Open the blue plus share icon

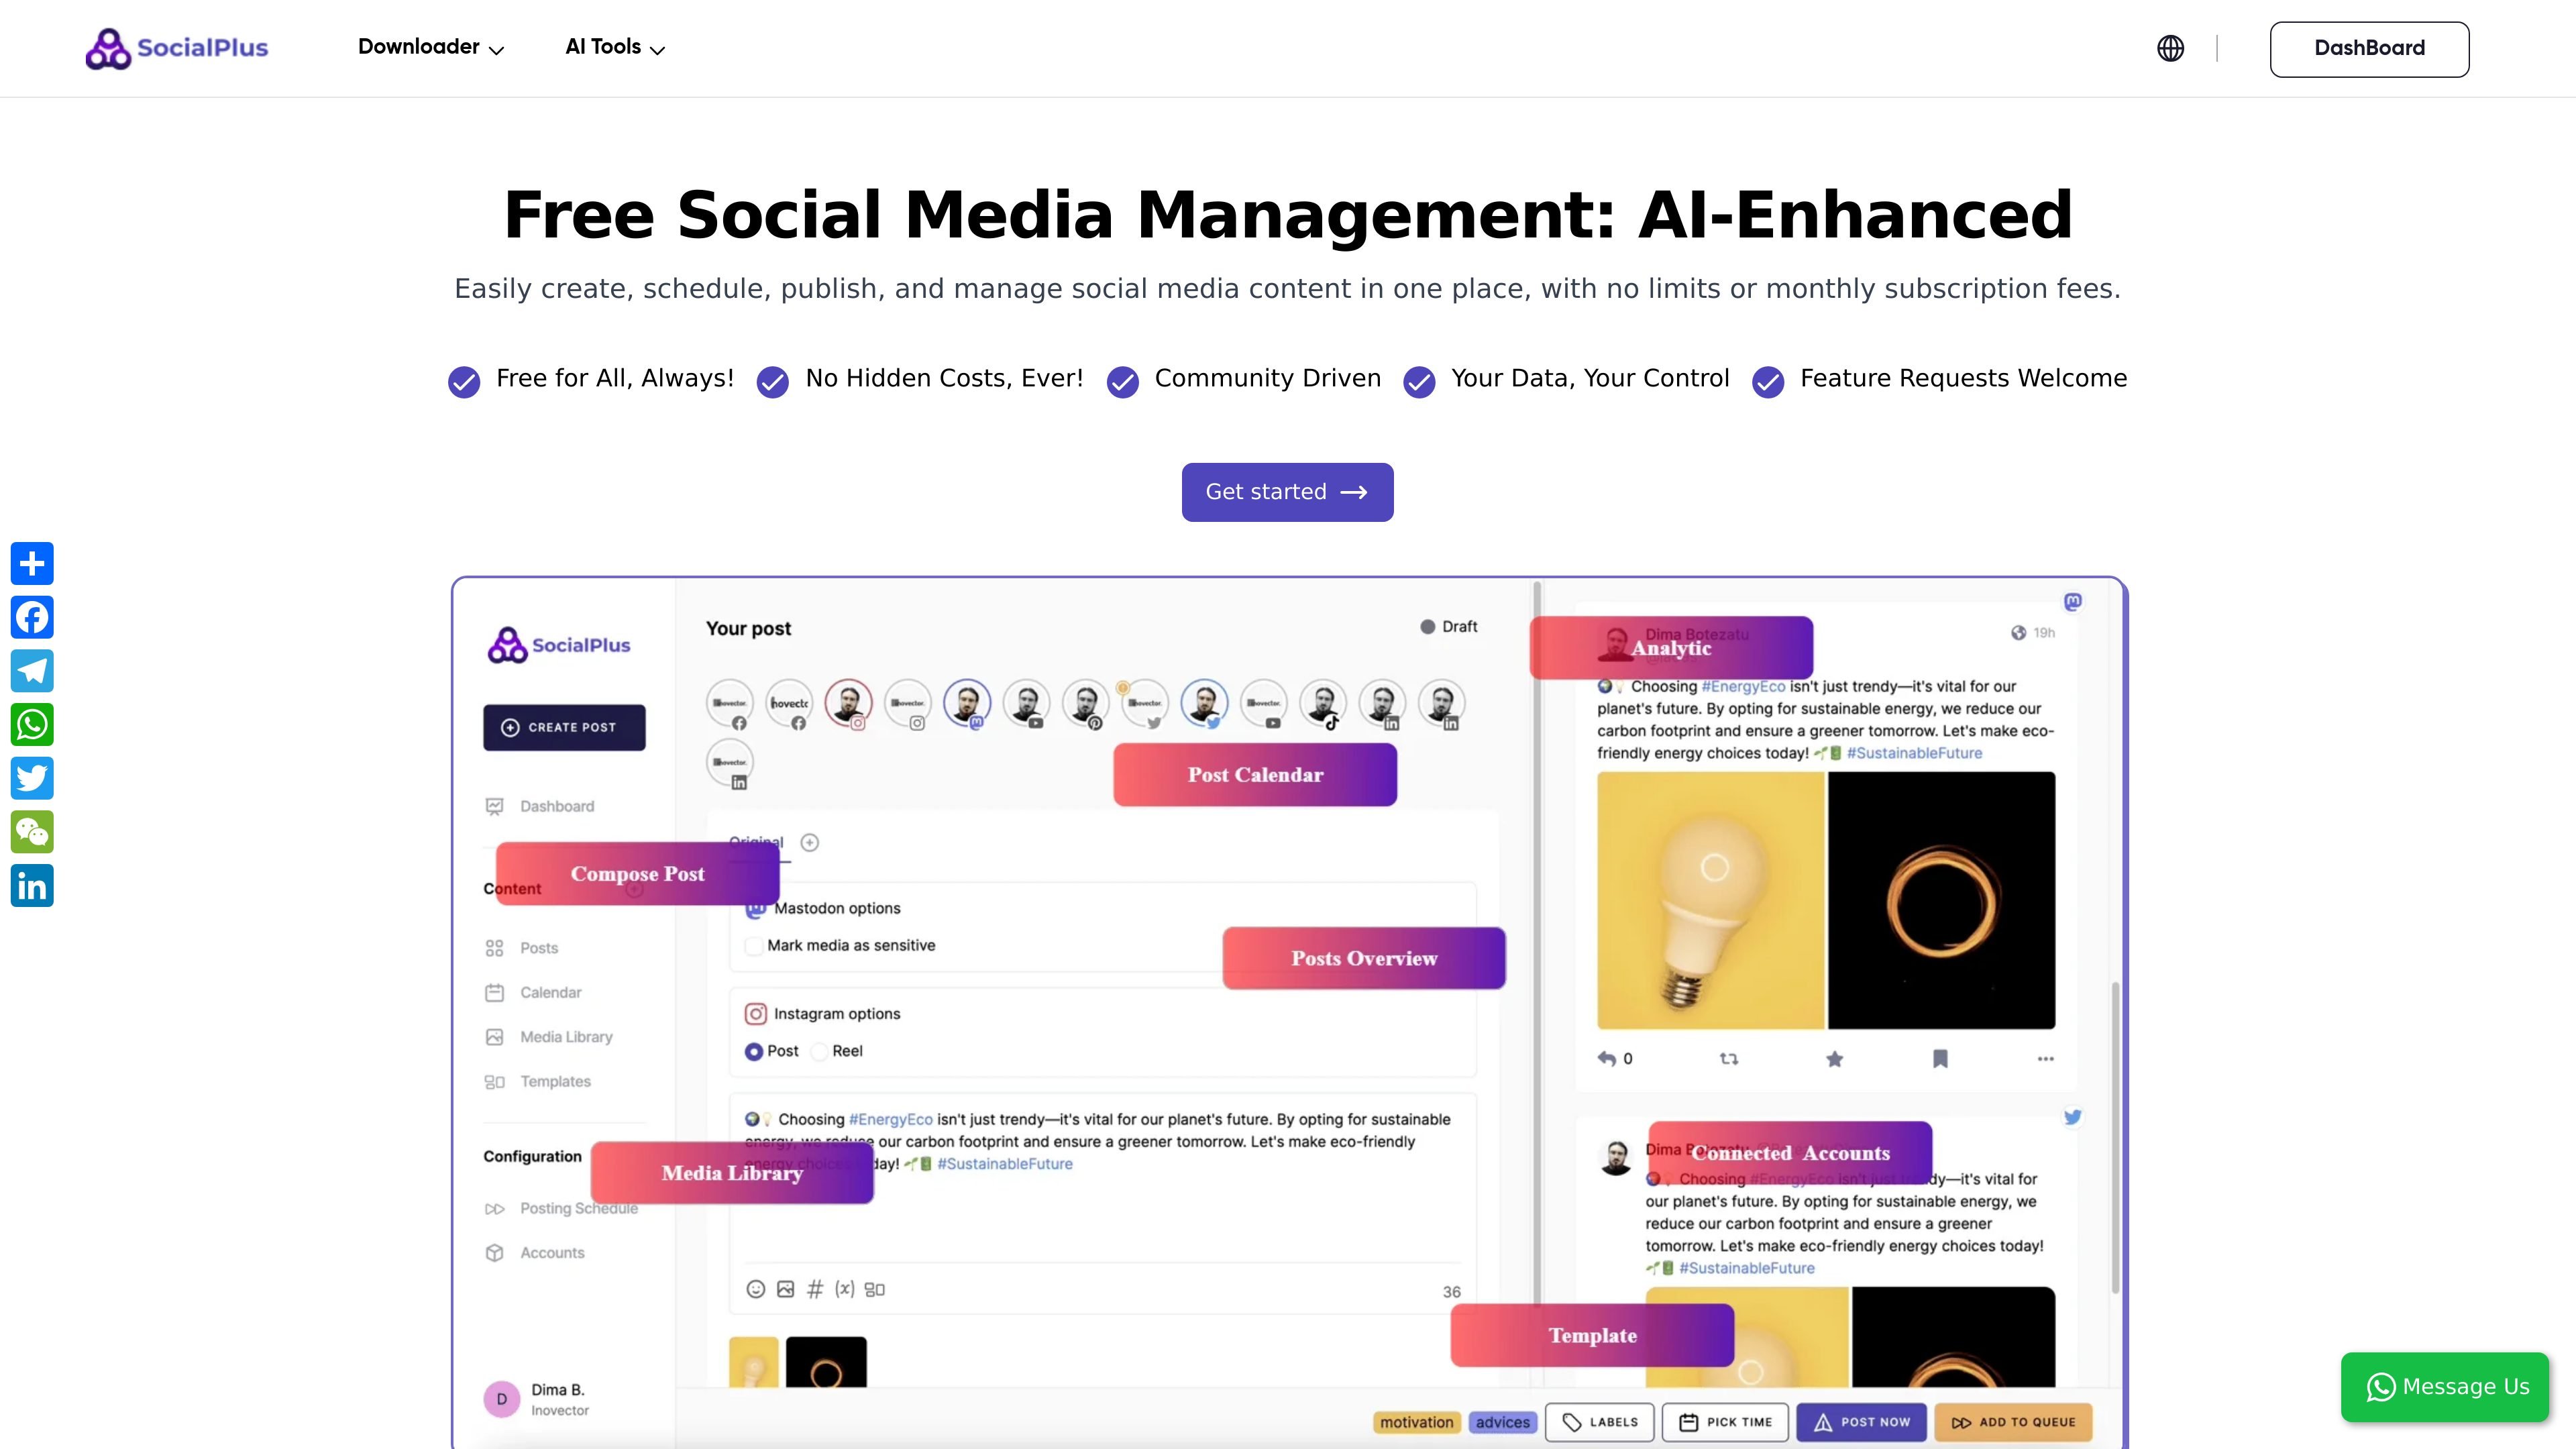(32, 564)
